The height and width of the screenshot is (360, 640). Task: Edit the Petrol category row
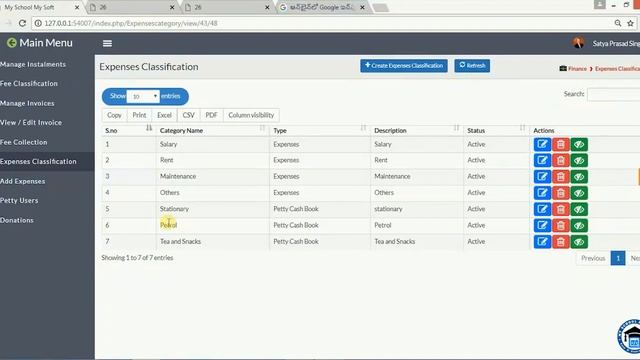point(542,226)
